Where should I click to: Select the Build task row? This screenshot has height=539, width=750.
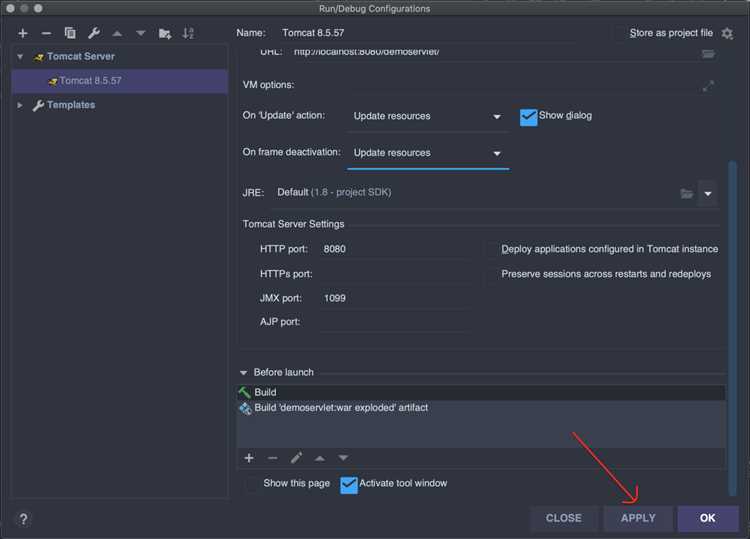coord(481,393)
